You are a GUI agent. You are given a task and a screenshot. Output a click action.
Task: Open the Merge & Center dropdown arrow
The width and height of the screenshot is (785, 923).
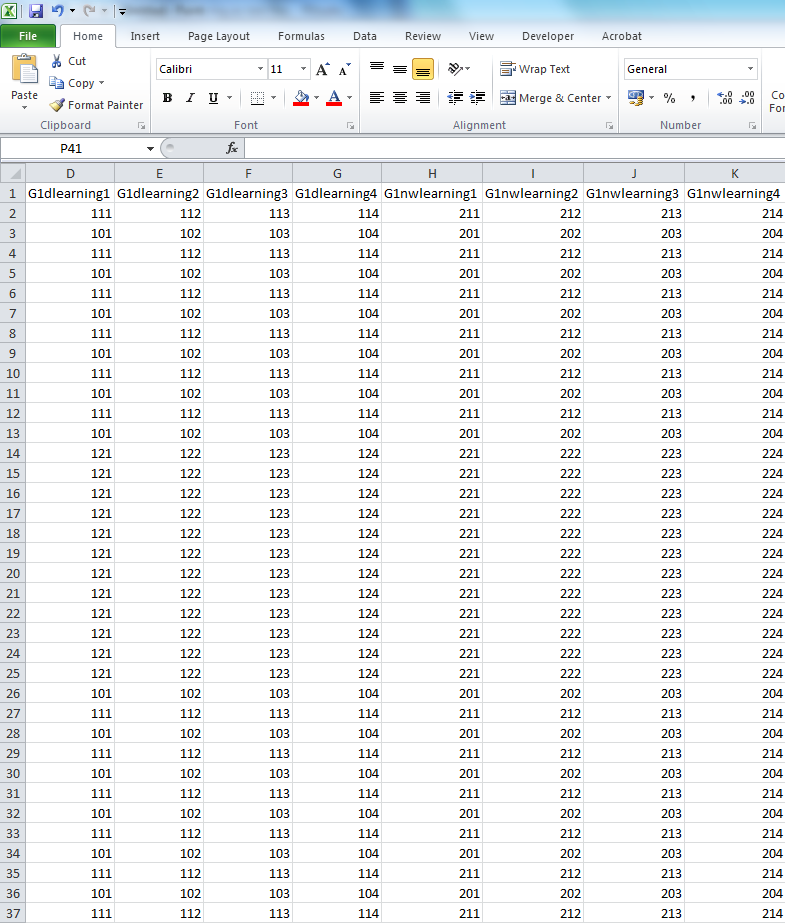[608, 98]
